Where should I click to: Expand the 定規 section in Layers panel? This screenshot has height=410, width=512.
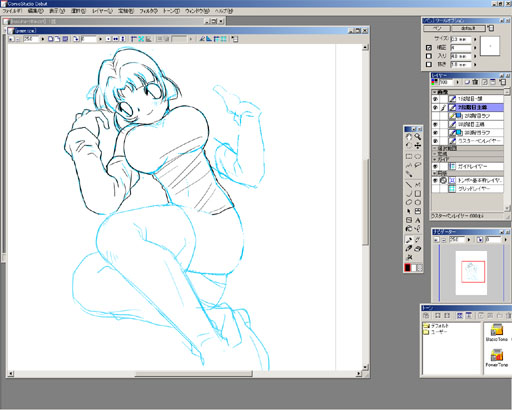tap(434, 154)
